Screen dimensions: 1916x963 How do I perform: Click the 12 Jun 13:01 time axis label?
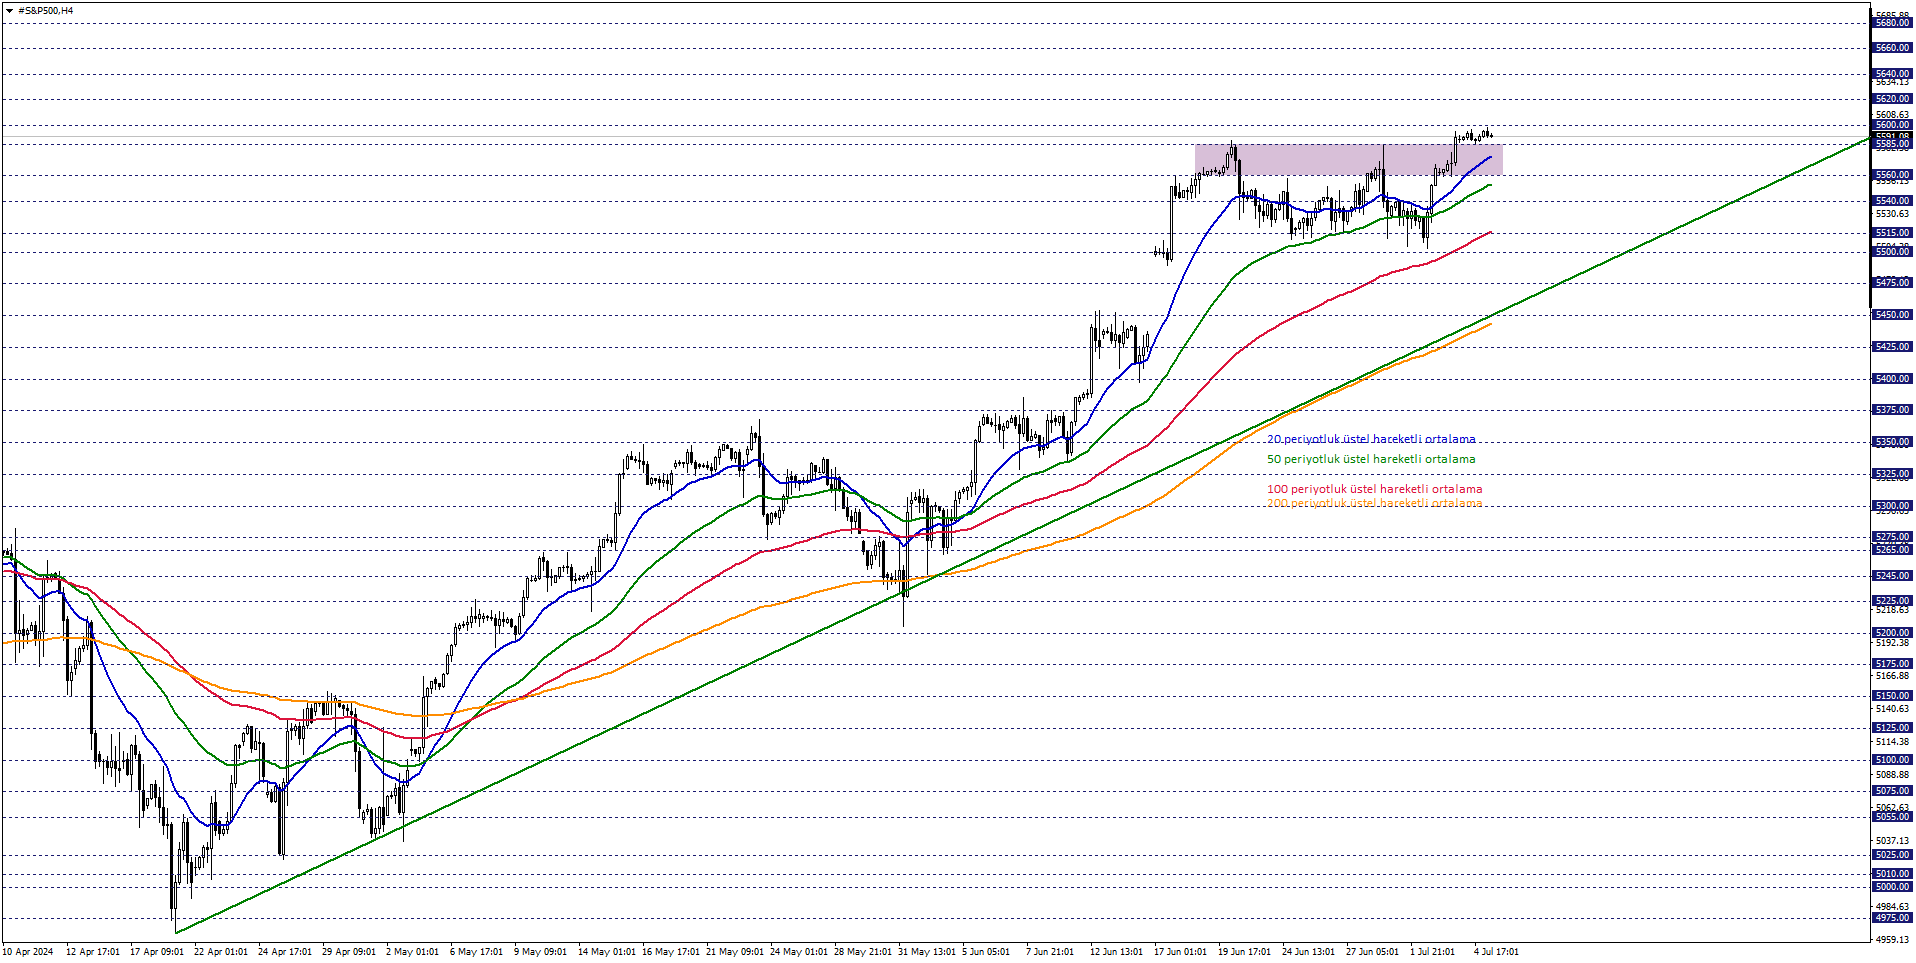(x=1116, y=952)
